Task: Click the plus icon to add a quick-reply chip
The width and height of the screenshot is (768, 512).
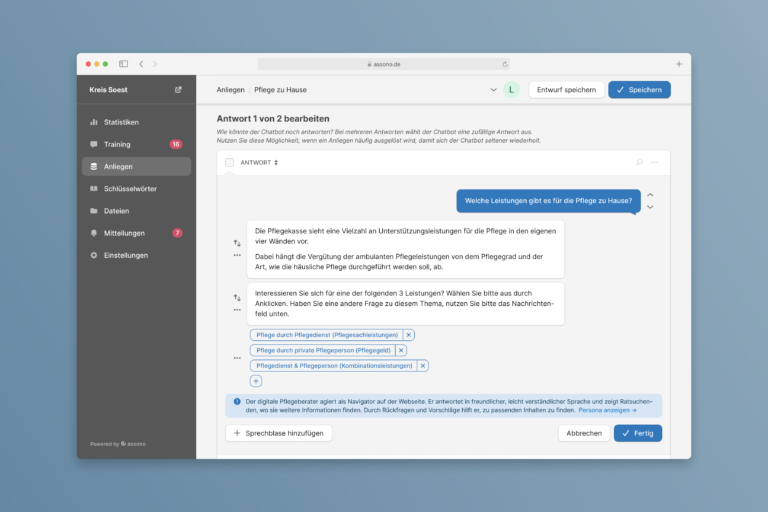Action: click(256, 381)
